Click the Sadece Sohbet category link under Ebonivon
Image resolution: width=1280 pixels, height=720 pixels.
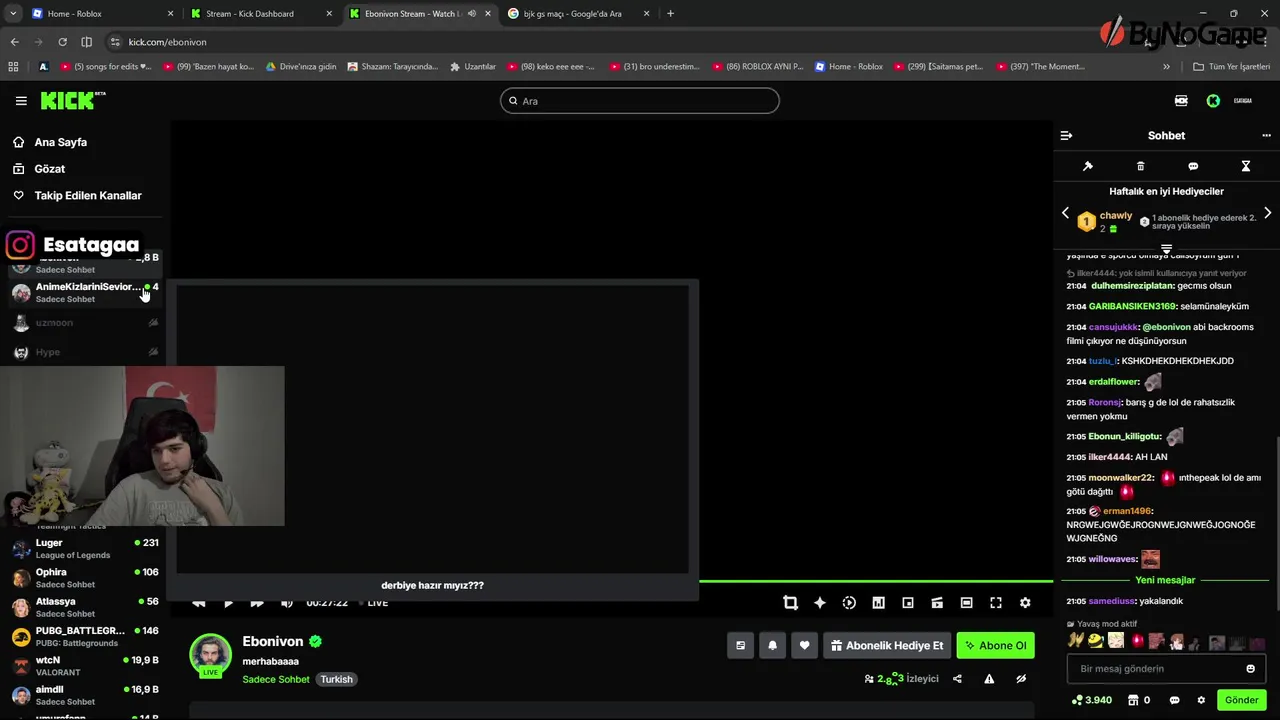pos(276,680)
